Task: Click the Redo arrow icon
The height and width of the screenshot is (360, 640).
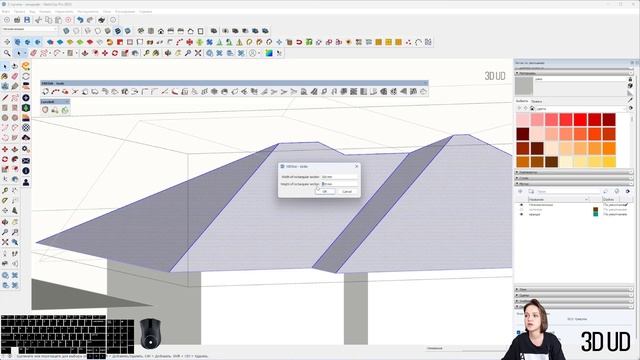Action: [90, 20]
